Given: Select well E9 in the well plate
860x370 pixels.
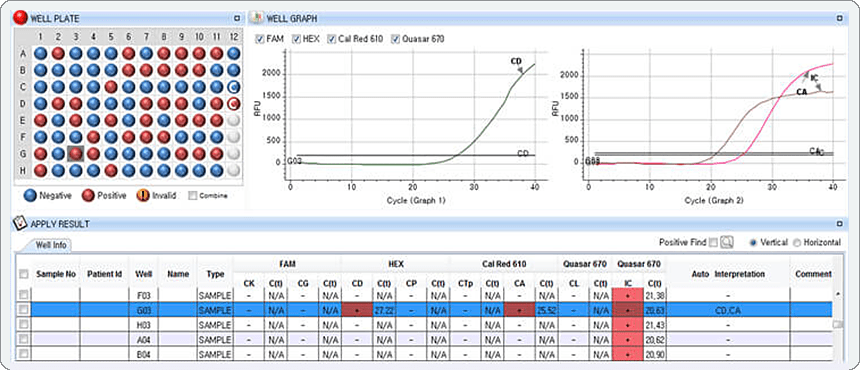Looking at the screenshot, I should tap(182, 120).
